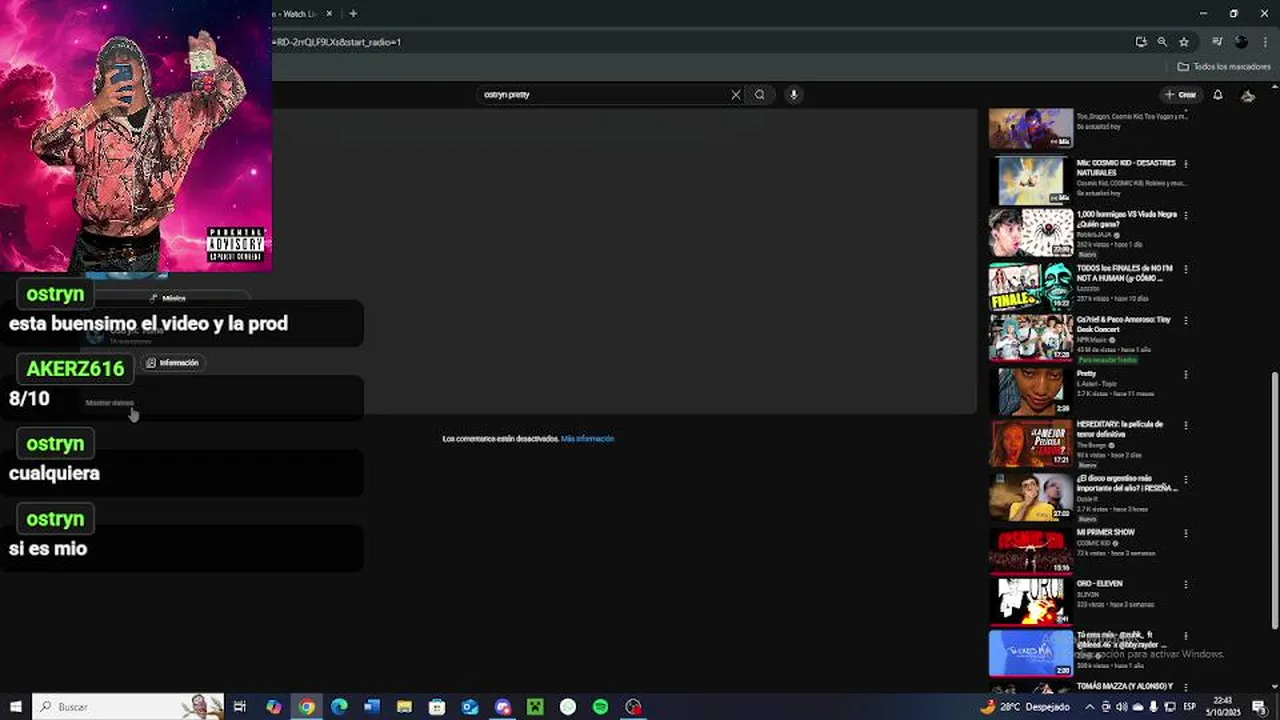Open the Todos los marcadores bookmarks folder
The width and height of the screenshot is (1280, 720).
(1224, 66)
